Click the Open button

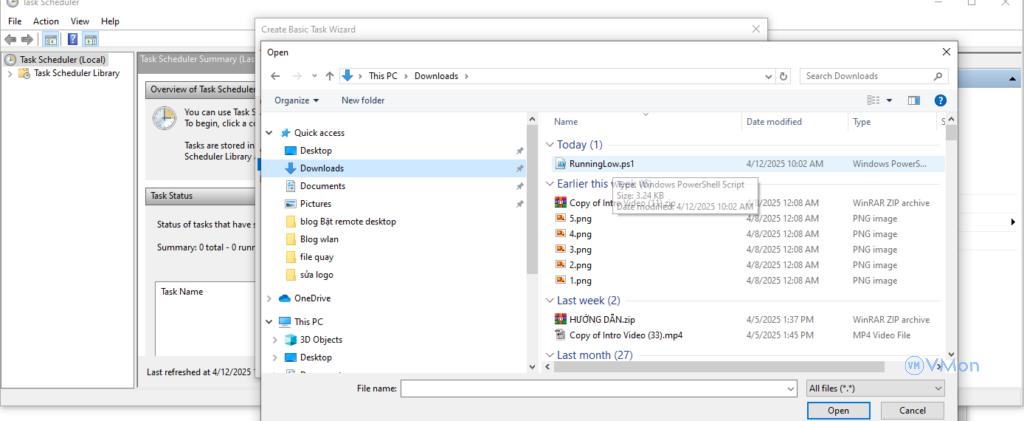click(838, 410)
